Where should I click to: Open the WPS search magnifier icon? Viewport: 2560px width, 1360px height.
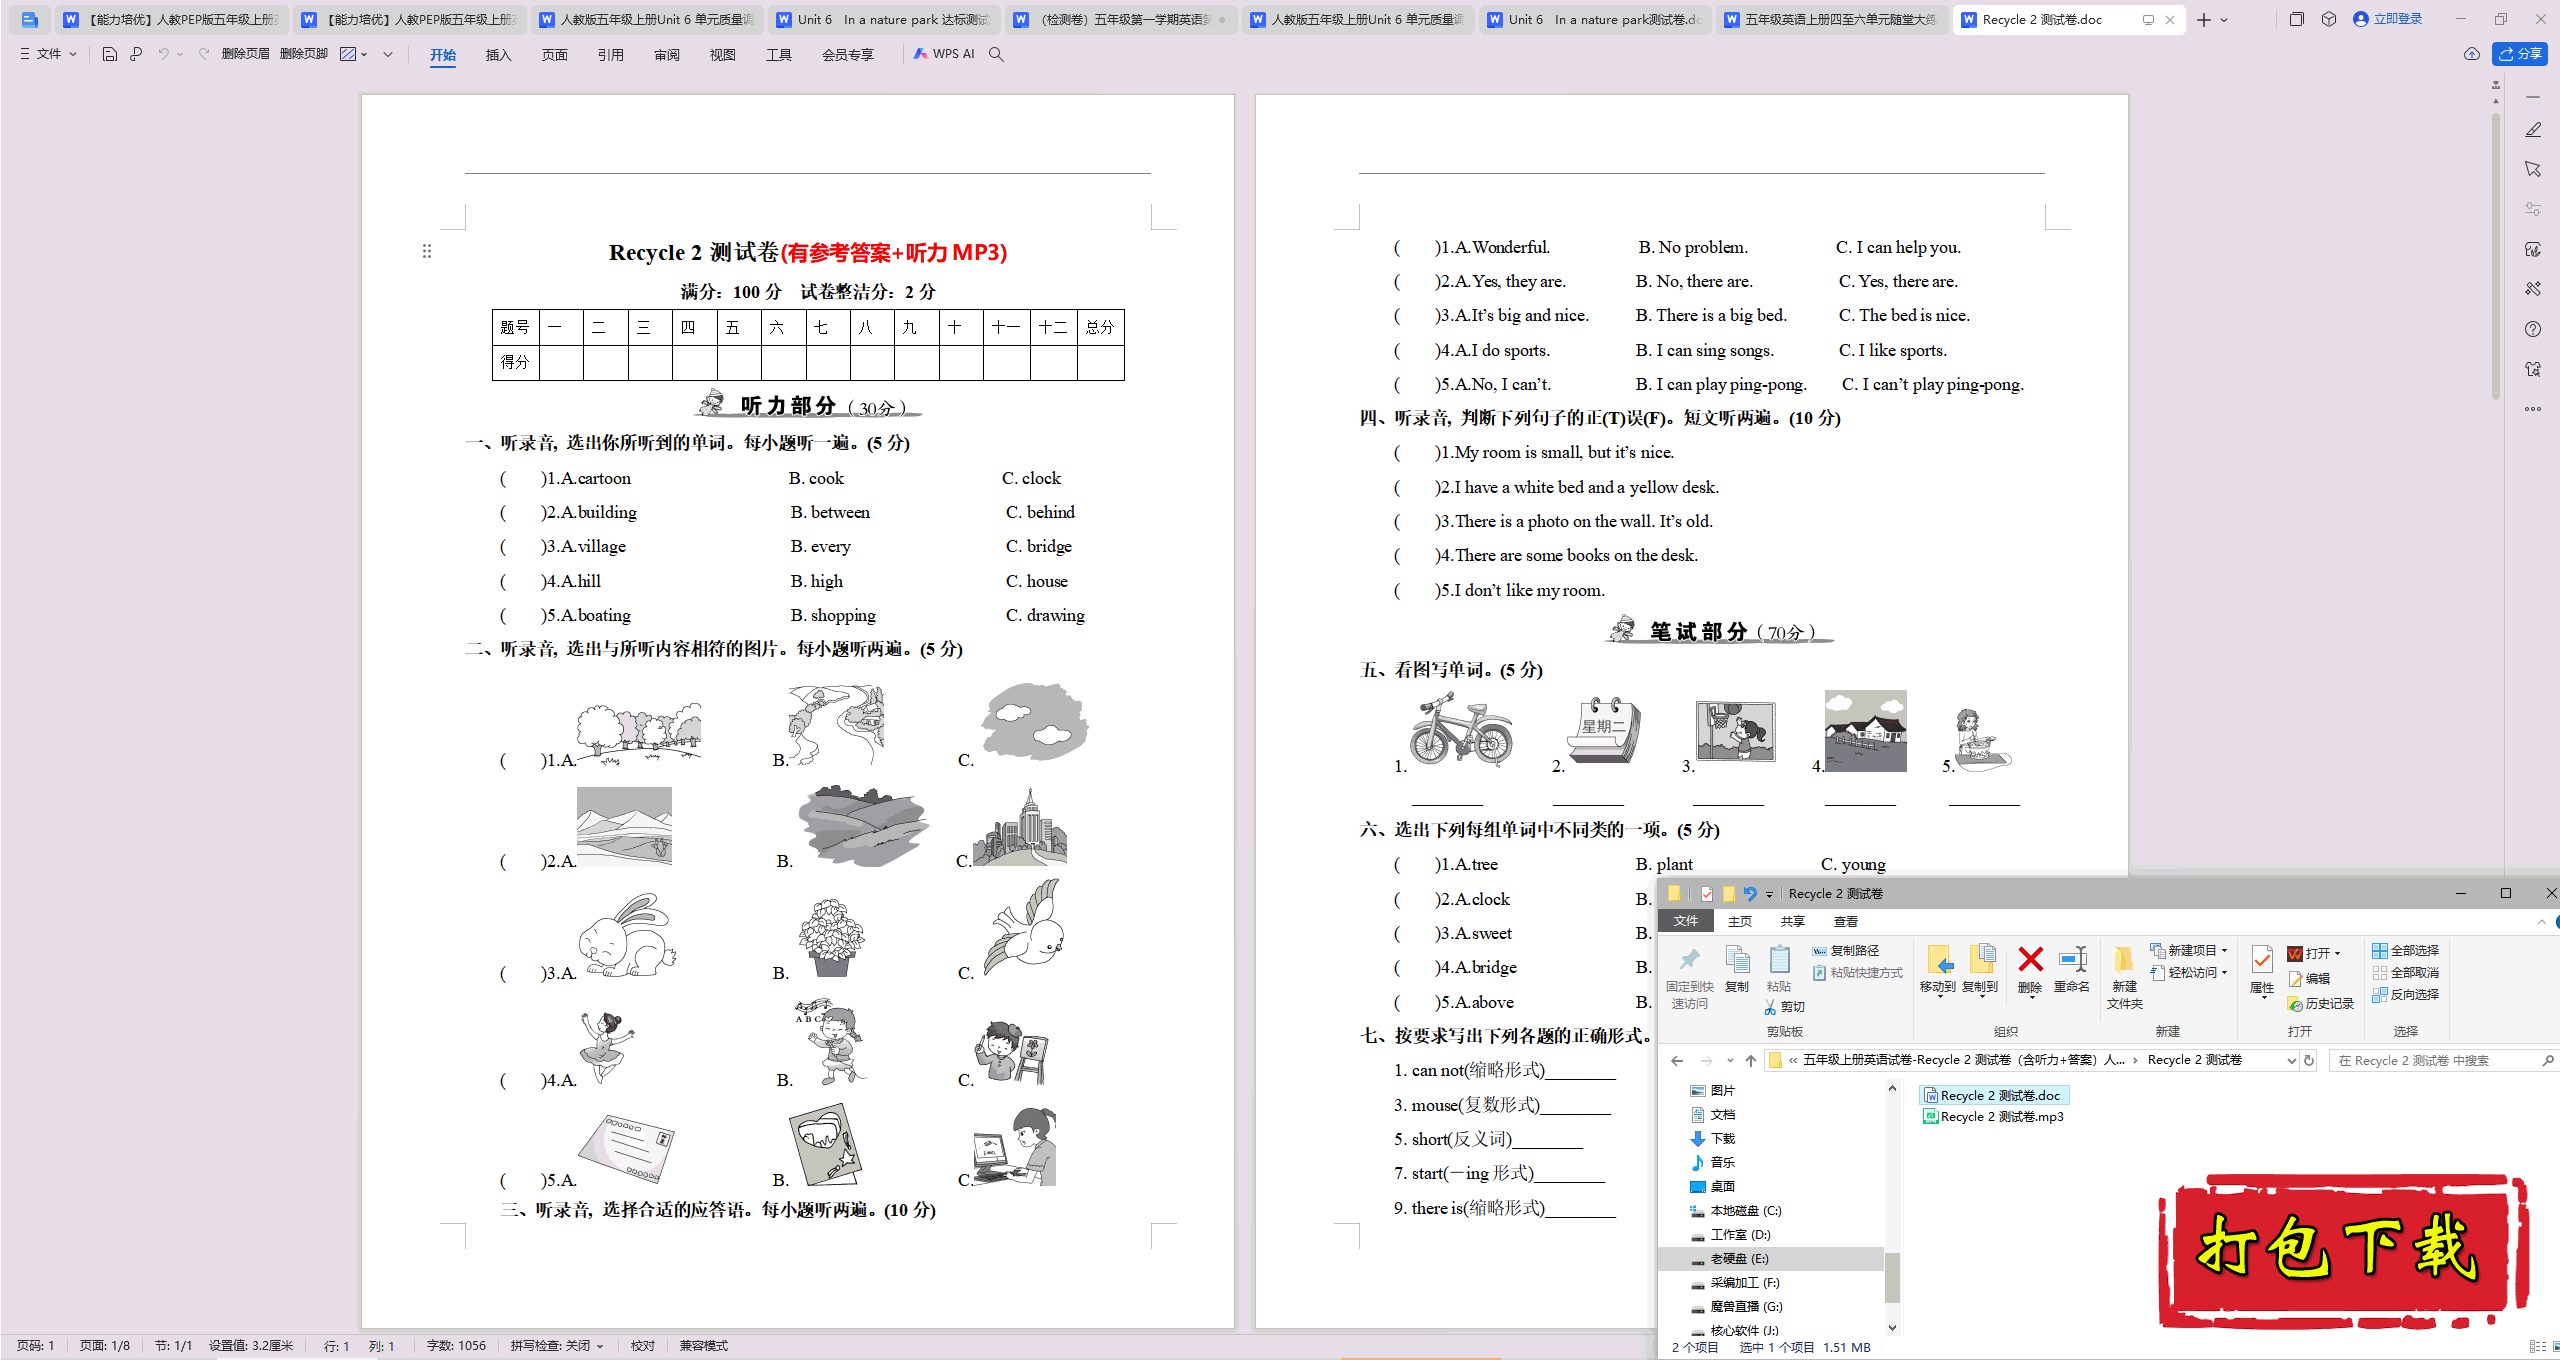(x=996, y=54)
